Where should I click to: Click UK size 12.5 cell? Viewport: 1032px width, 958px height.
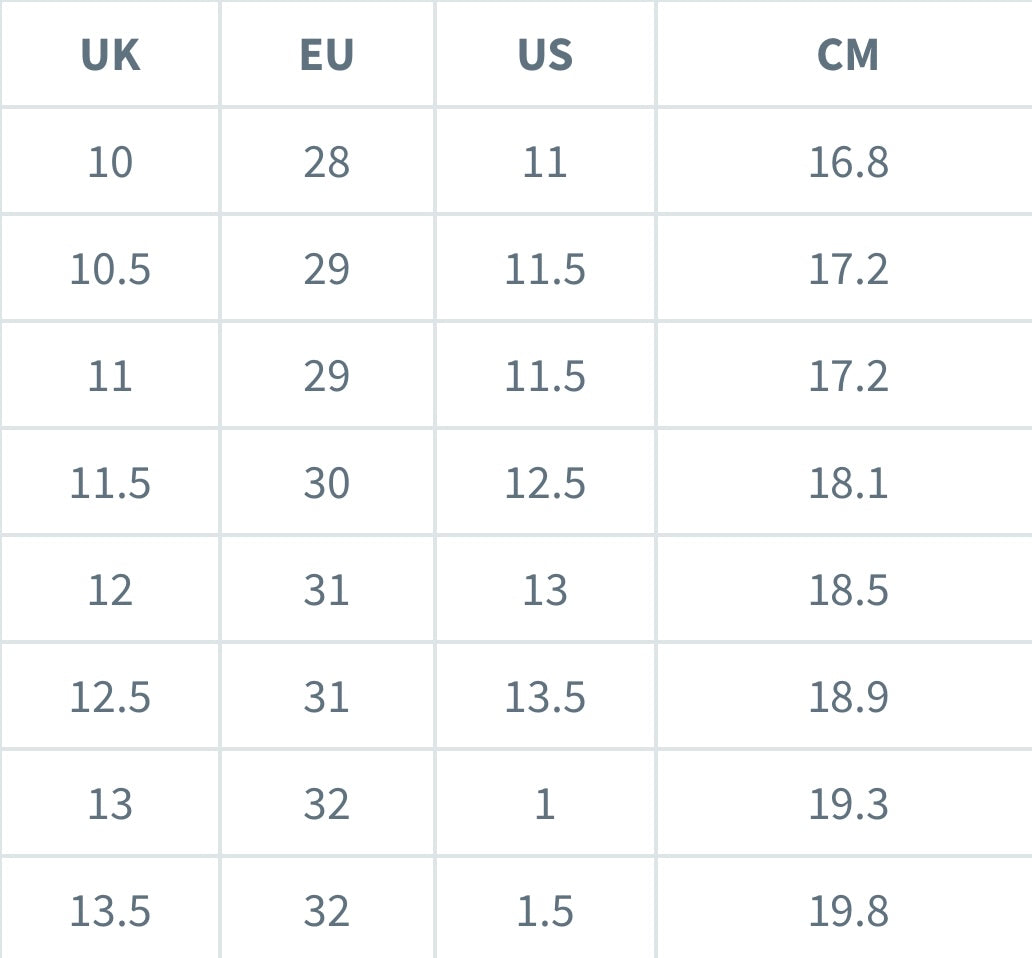[x=110, y=698]
